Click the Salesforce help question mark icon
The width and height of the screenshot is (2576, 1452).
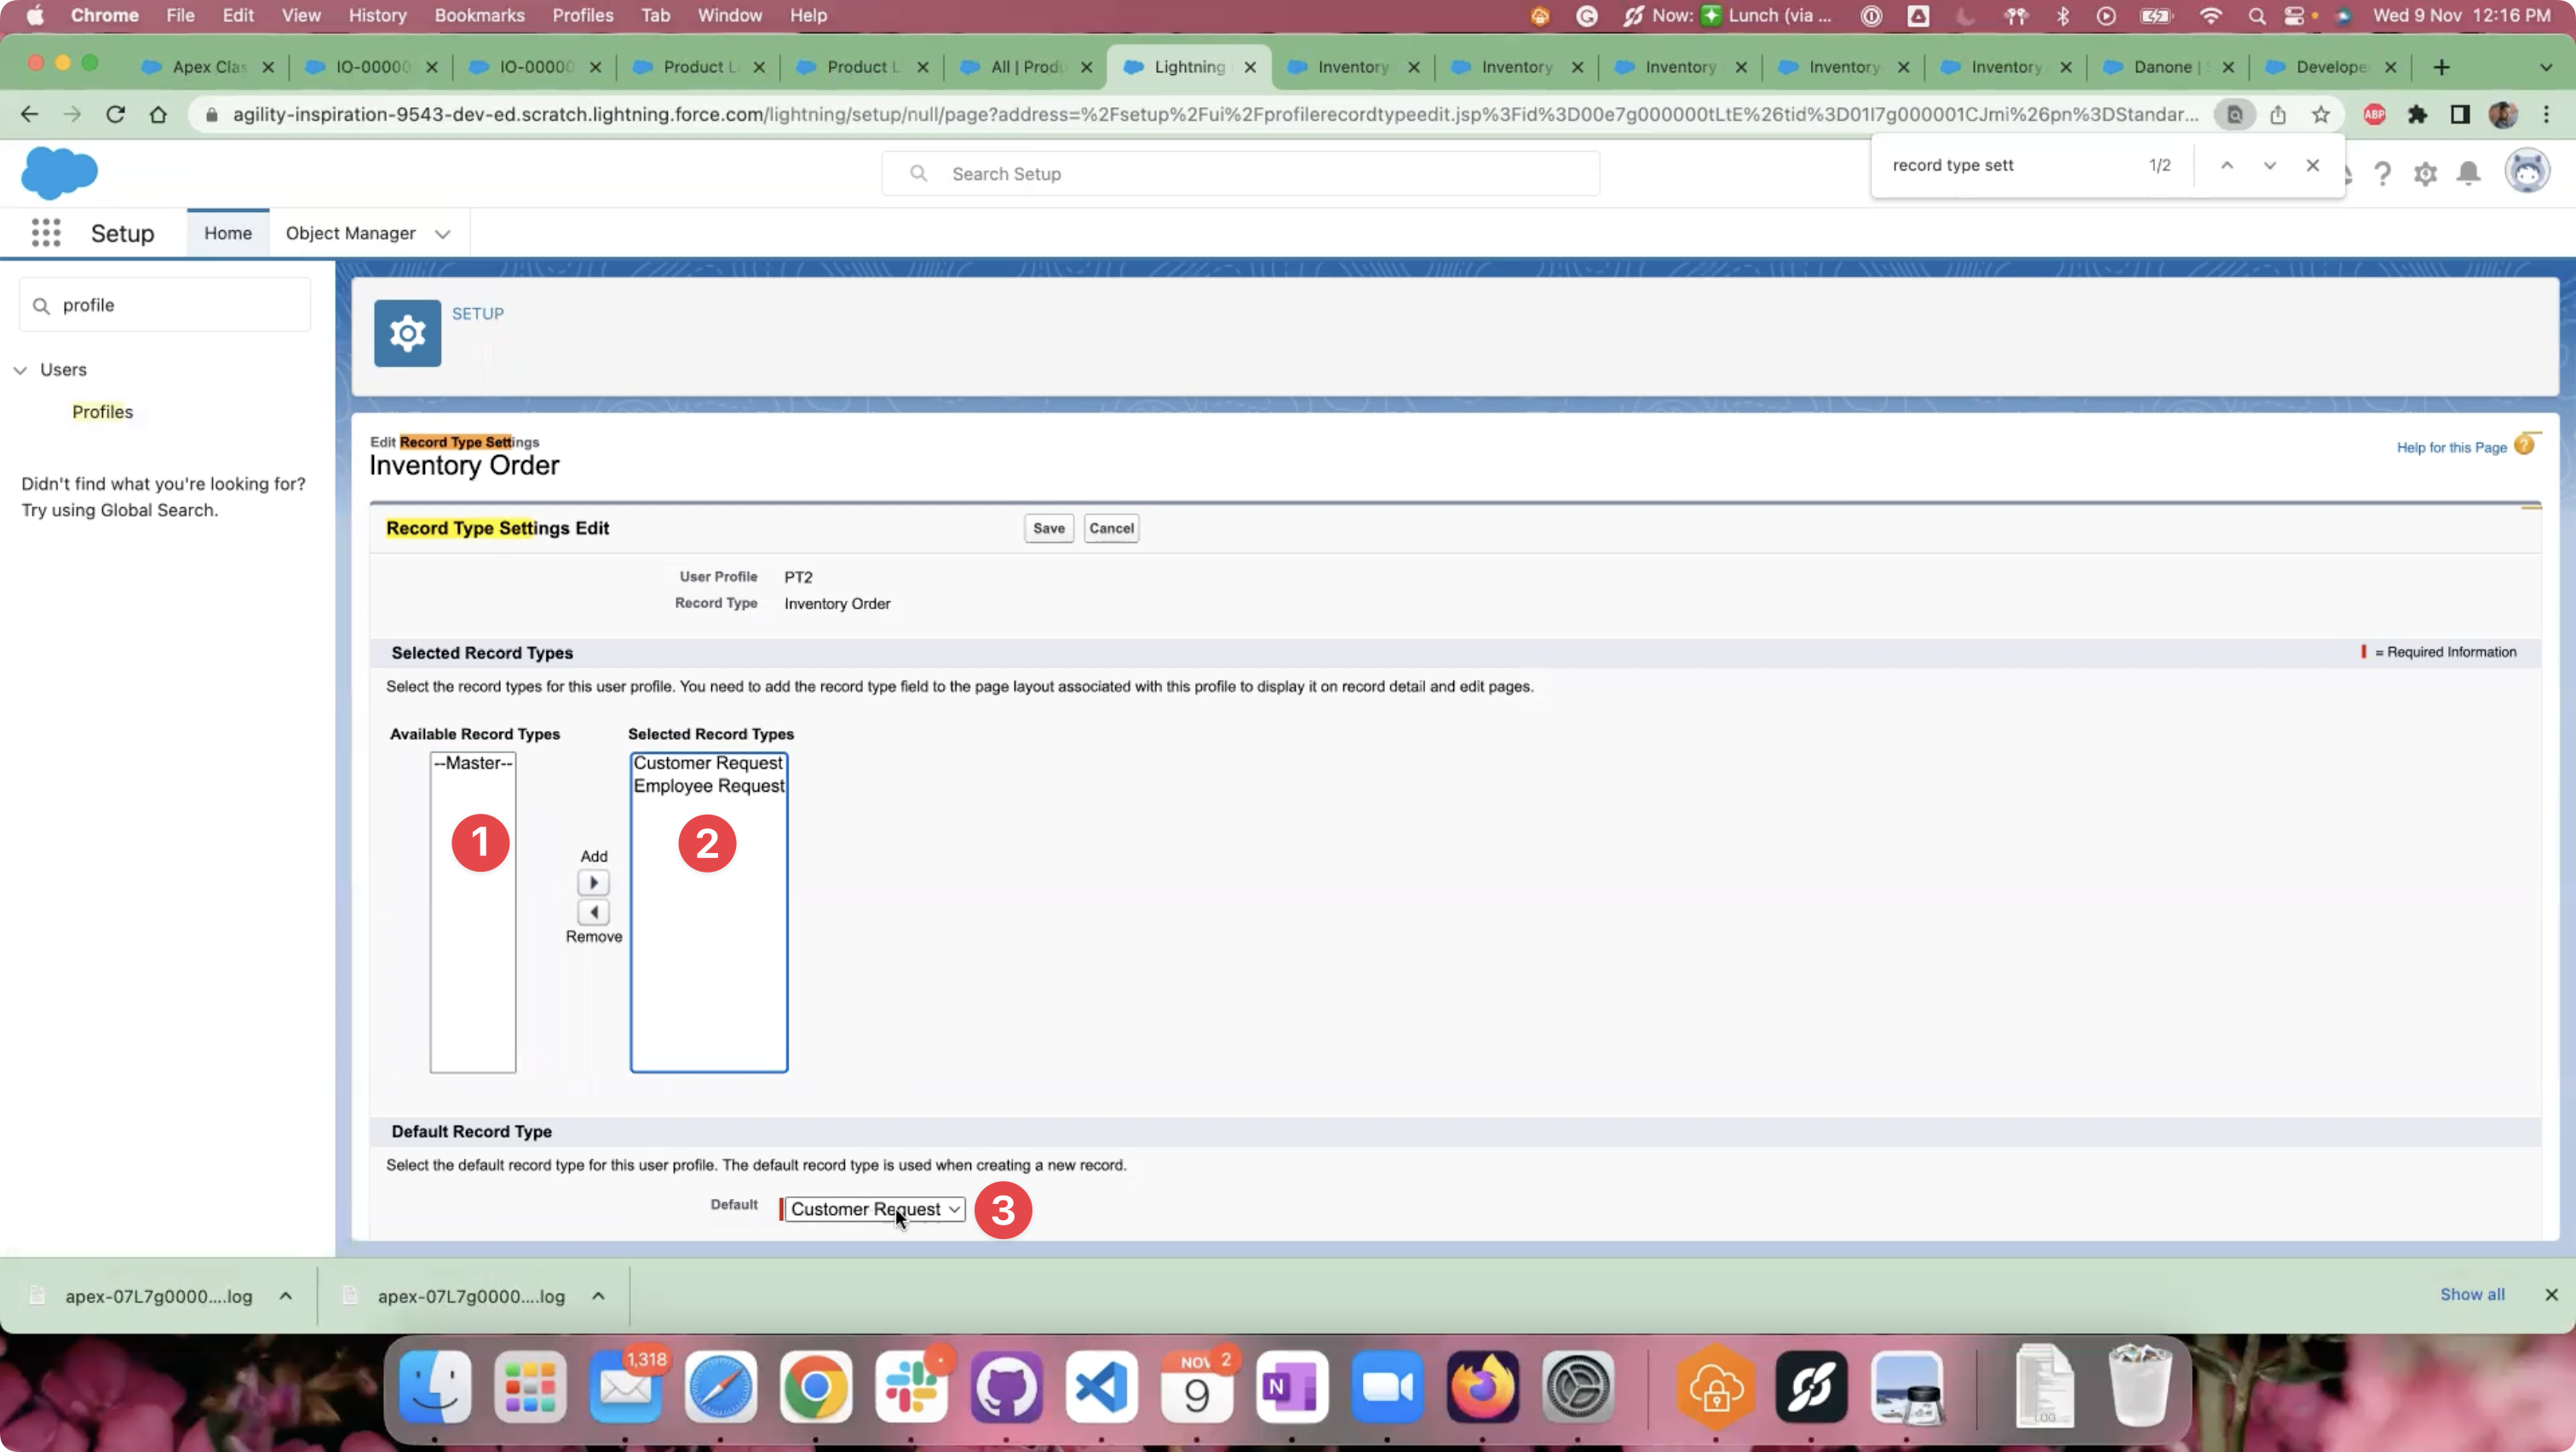click(2383, 174)
